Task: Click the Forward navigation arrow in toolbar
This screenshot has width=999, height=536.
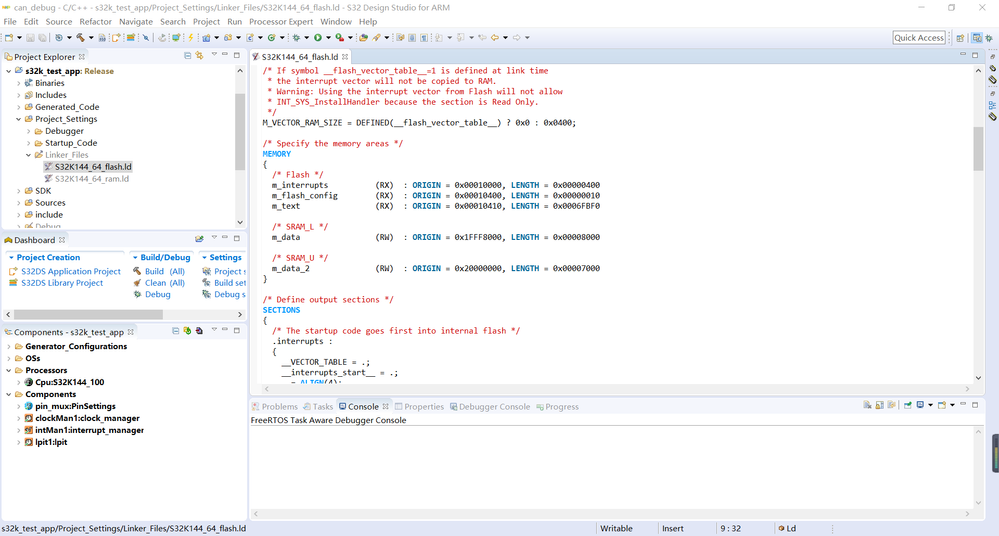Action: [517, 38]
